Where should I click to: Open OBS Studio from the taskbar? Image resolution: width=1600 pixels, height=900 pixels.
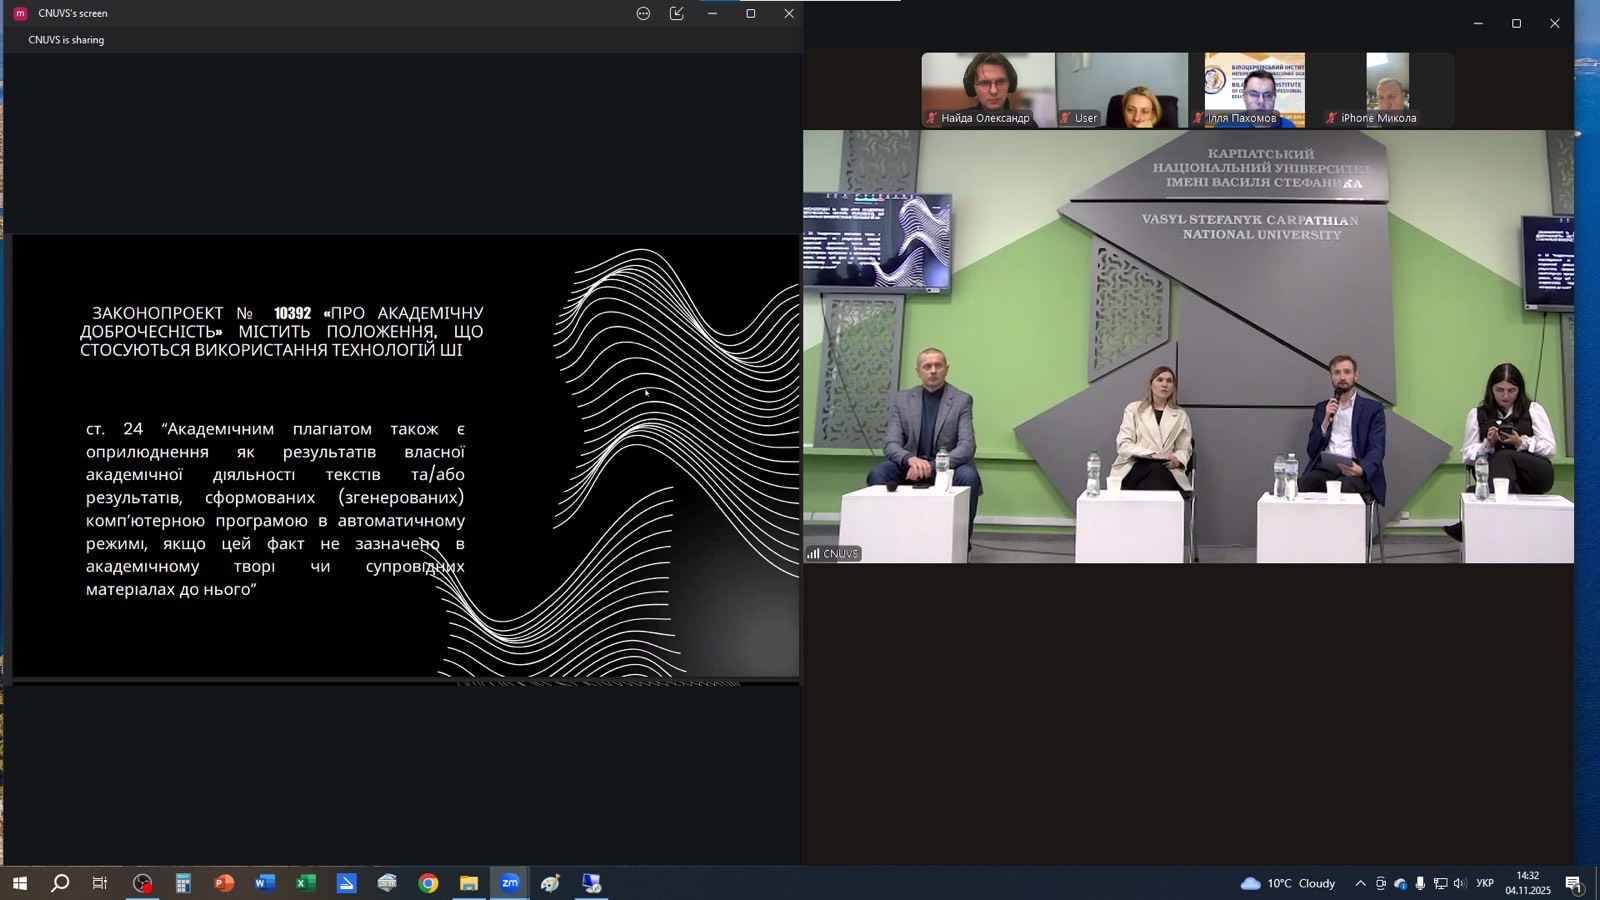pyautogui.click(x=143, y=883)
